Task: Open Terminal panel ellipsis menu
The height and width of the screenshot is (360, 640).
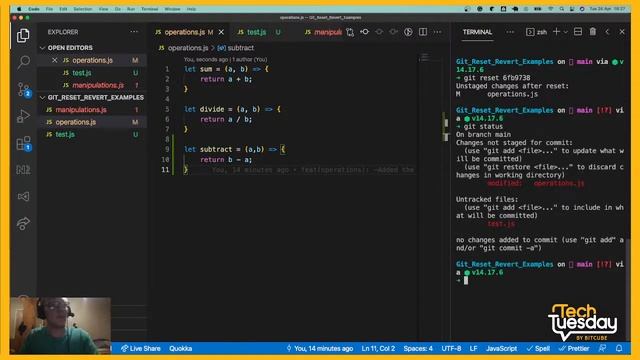Action: coord(510,32)
